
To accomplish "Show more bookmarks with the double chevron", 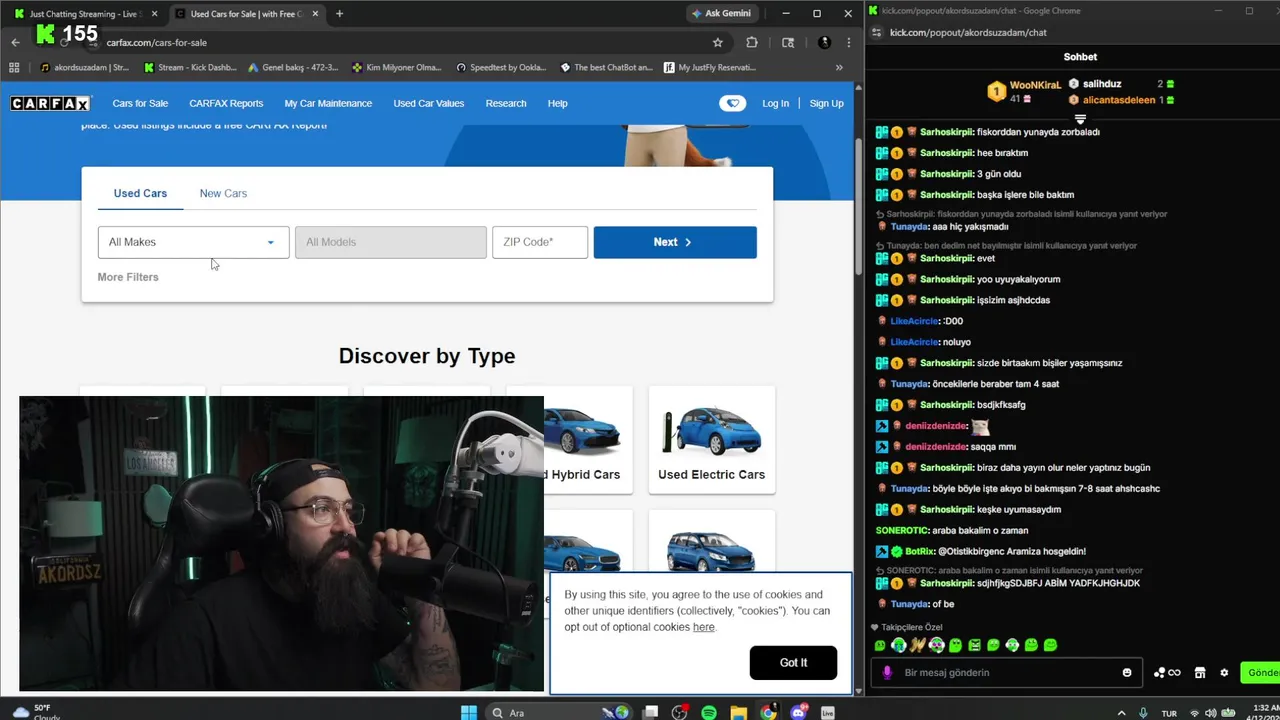I will point(839,68).
